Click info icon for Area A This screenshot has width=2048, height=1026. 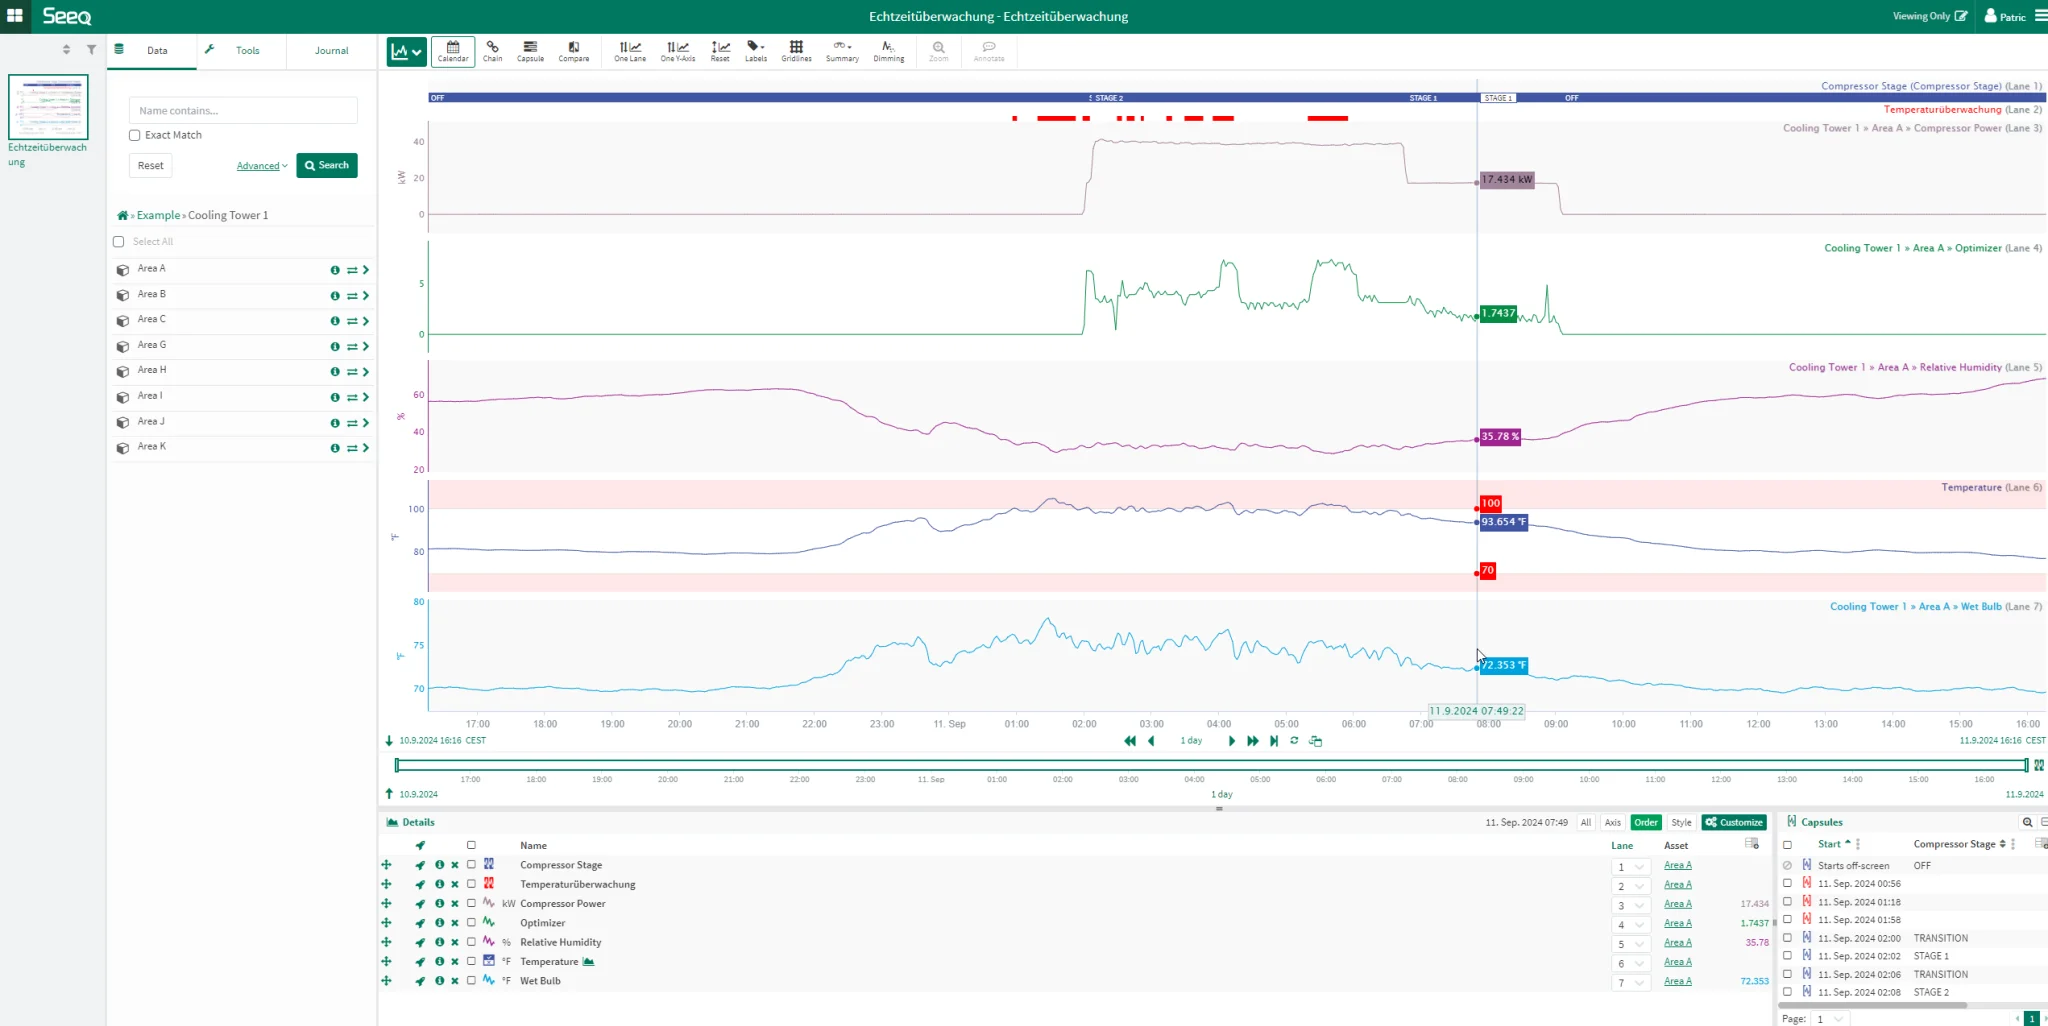click(x=335, y=270)
